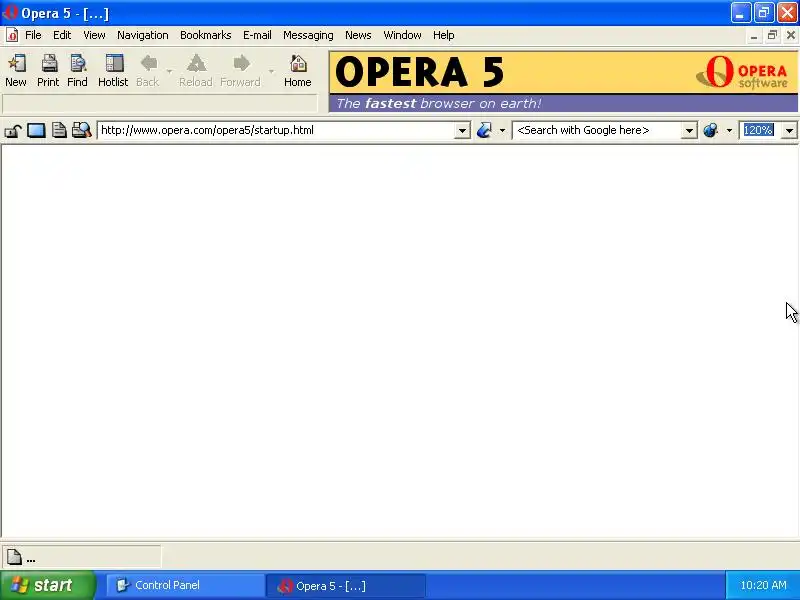Open the Window menu

(x=403, y=35)
